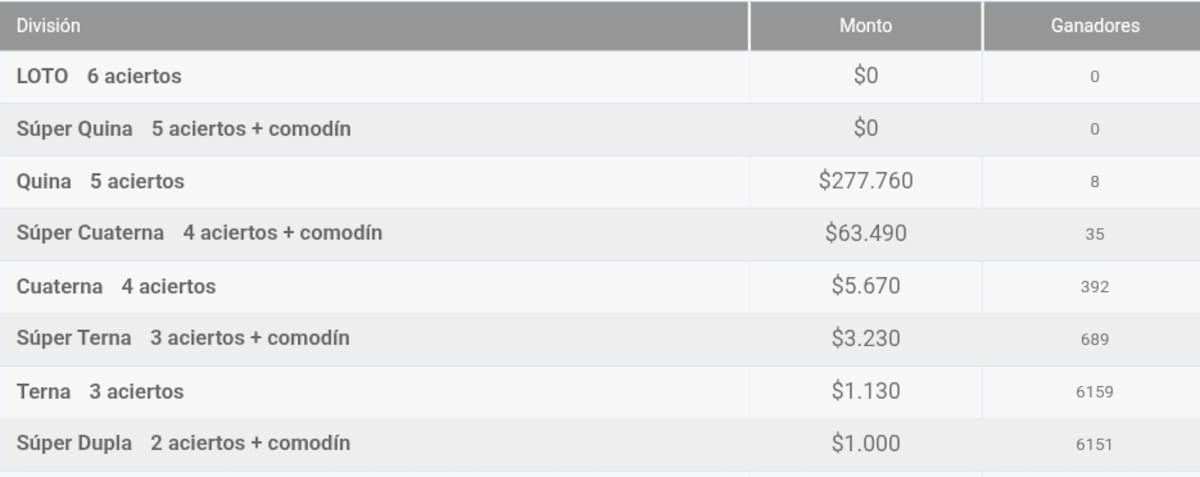
Task: Select the LOTO 6 aciertos row label
Action: [99, 76]
